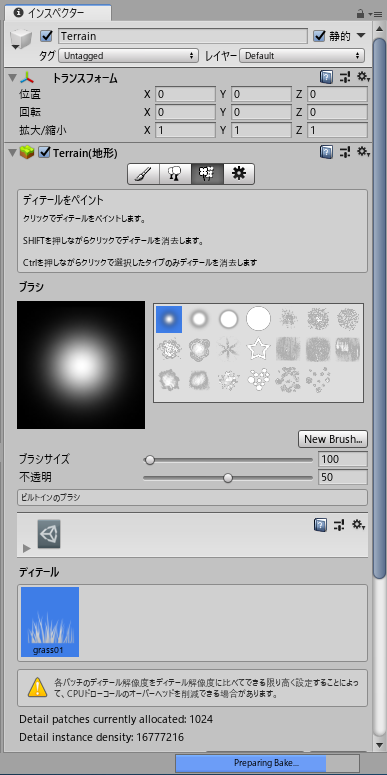387x775 pixels.
Task: Toggle the GameObject active checkbox beside Terrain name
Action: pos(46,36)
